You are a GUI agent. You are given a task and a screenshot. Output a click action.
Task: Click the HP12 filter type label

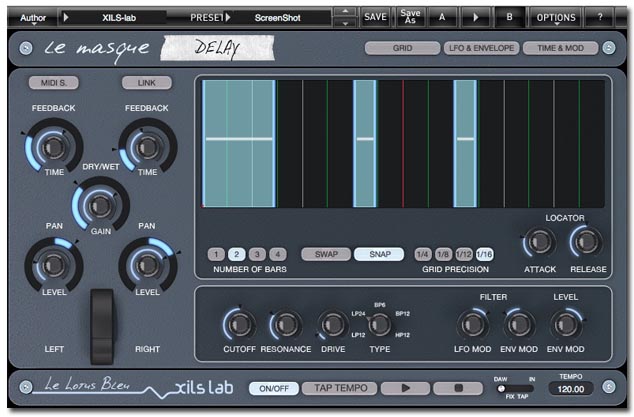click(x=402, y=335)
